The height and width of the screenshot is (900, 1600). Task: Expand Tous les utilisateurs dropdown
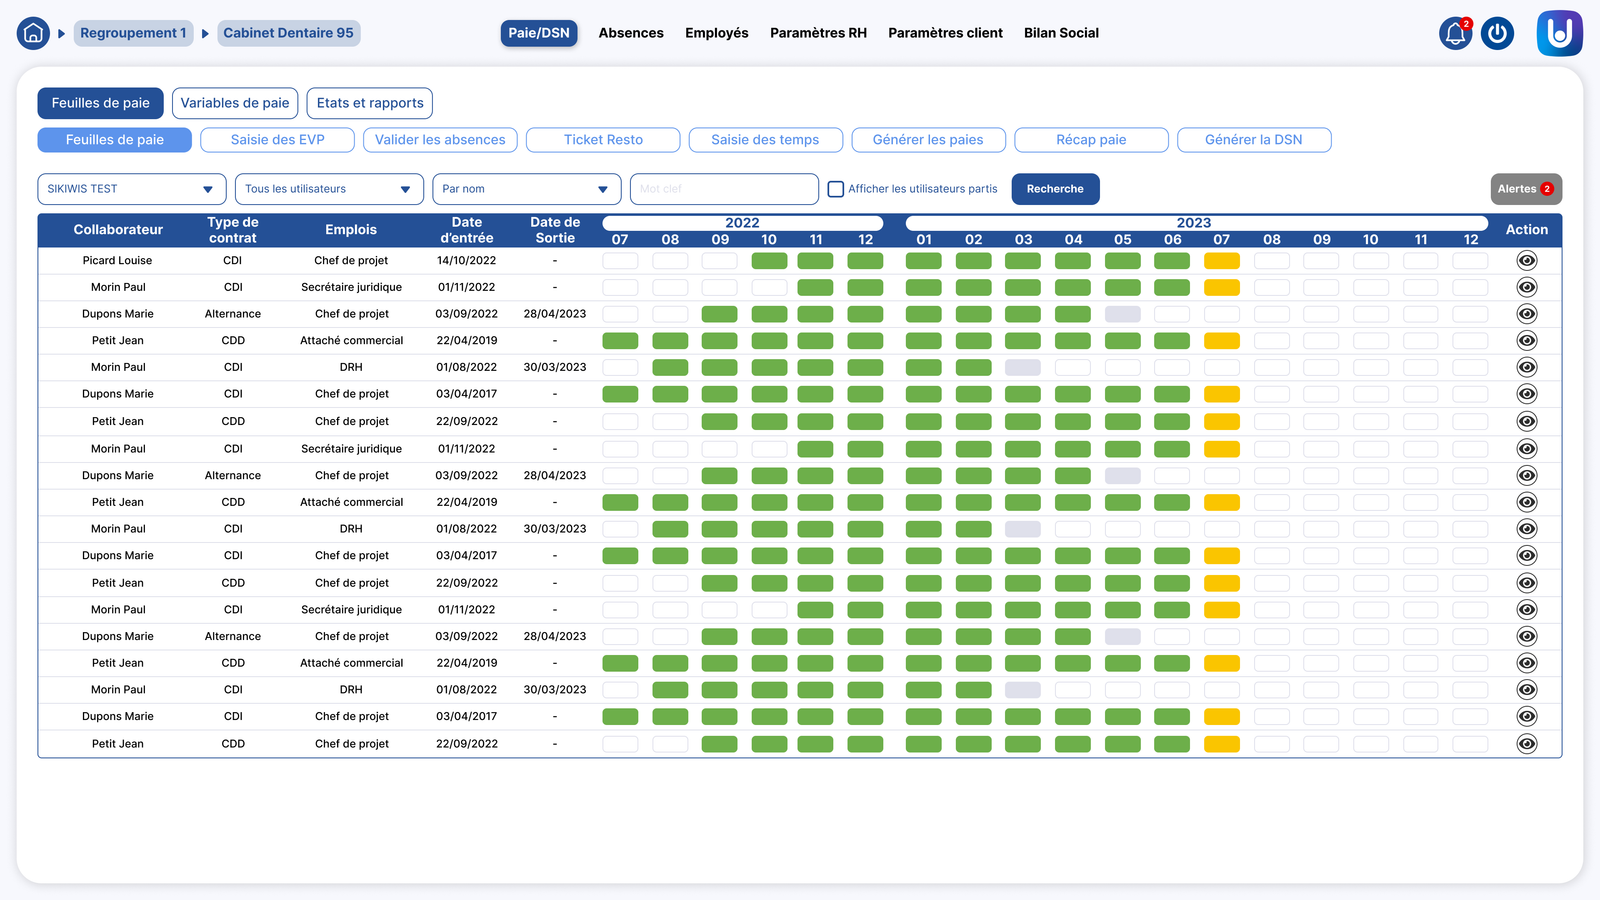pos(329,189)
